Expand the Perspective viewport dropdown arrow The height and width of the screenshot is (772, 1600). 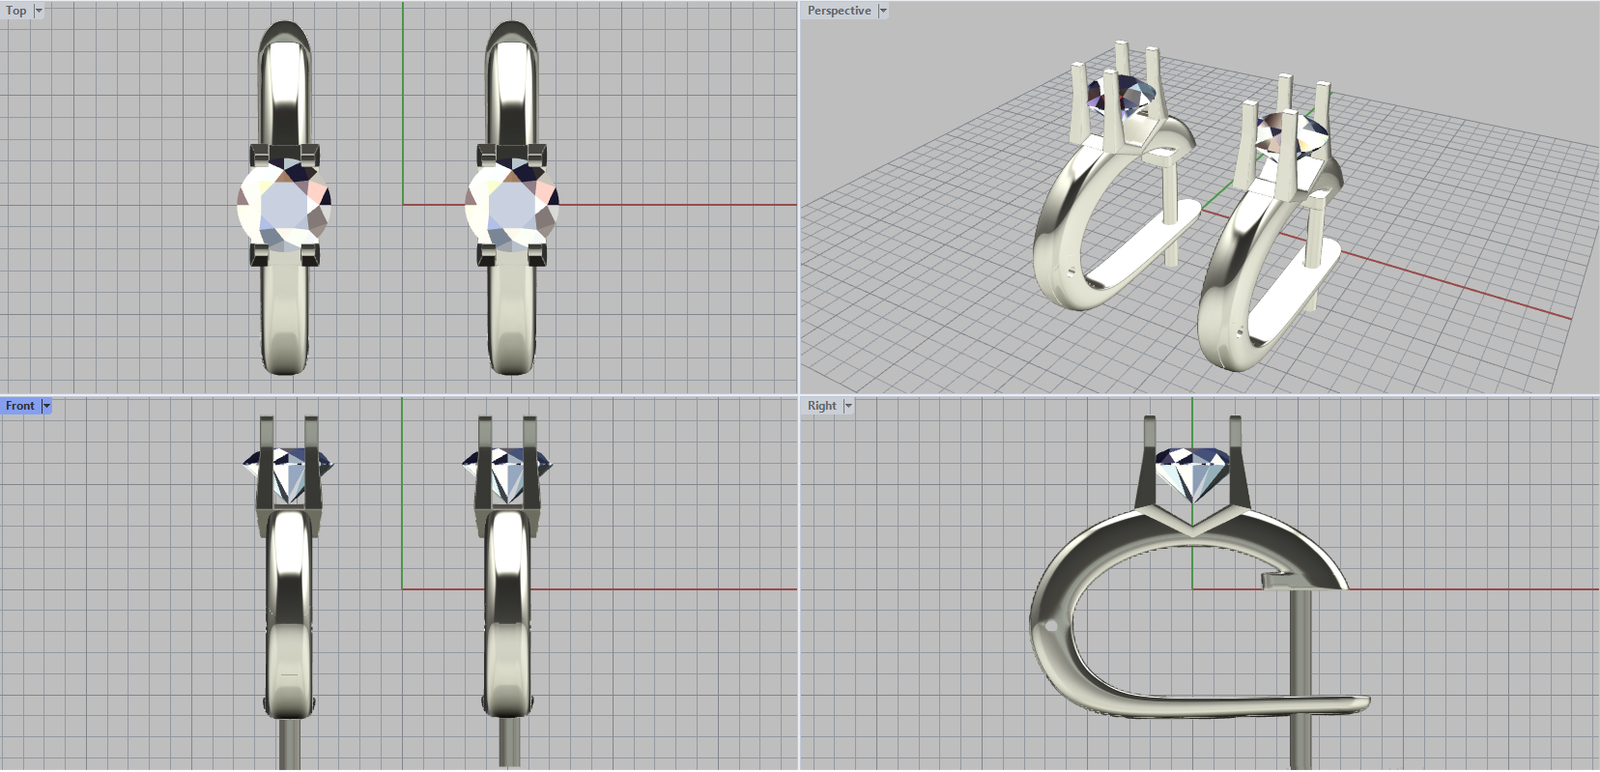883,11
